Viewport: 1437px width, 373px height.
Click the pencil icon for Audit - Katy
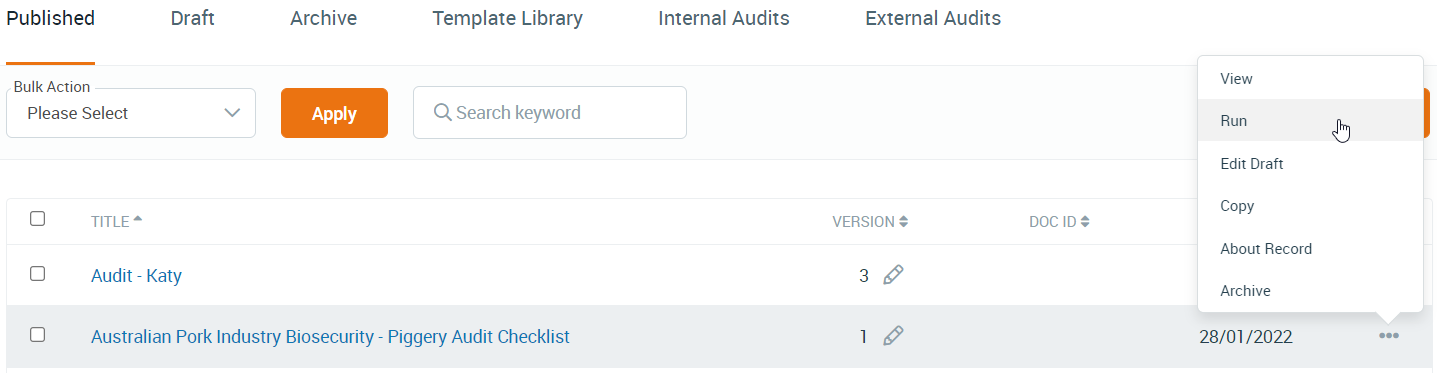(x=893, y=275)
